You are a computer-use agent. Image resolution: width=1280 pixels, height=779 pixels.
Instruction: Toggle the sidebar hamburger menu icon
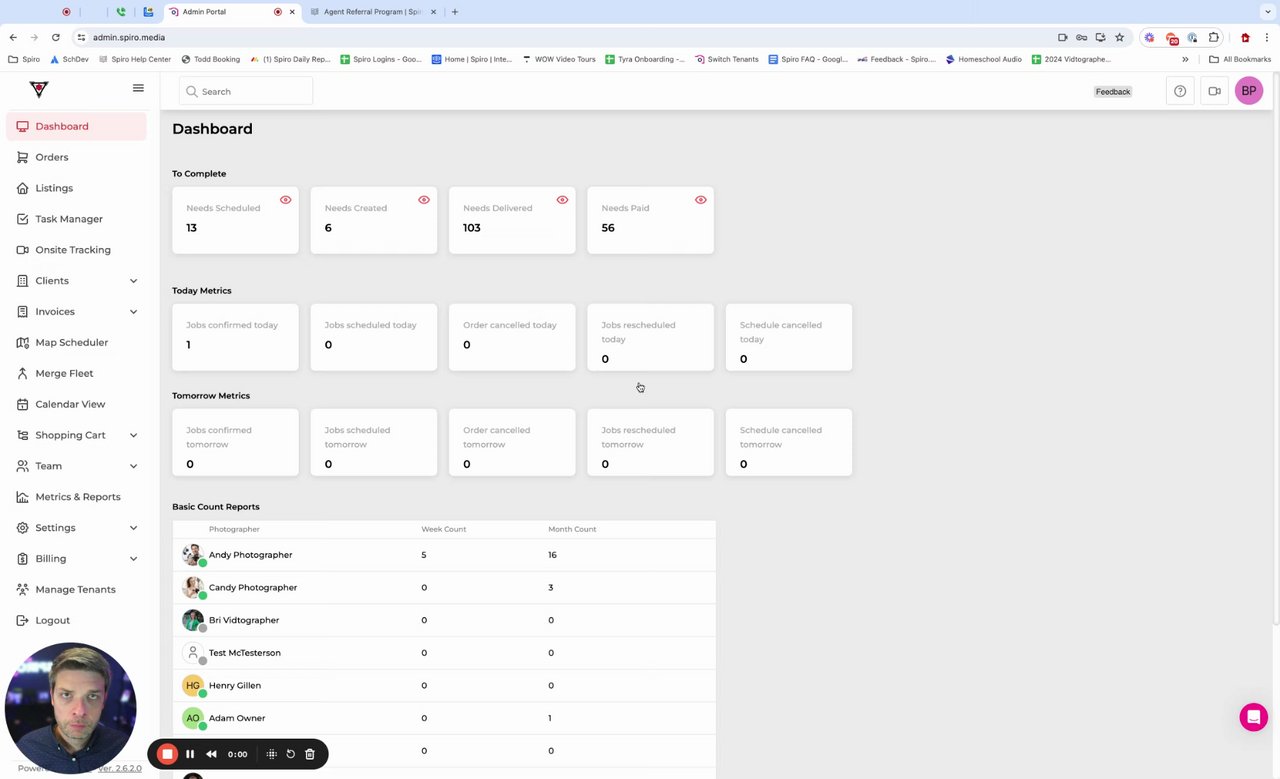(138, 88)
